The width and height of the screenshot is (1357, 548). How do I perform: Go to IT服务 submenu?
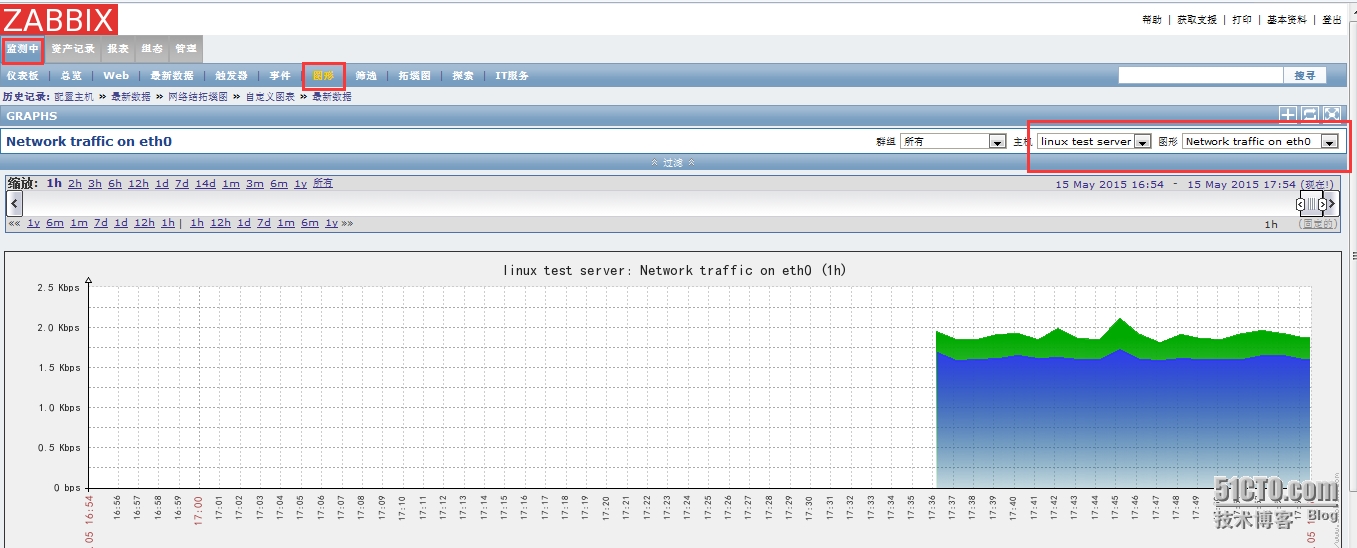point(512,75)
